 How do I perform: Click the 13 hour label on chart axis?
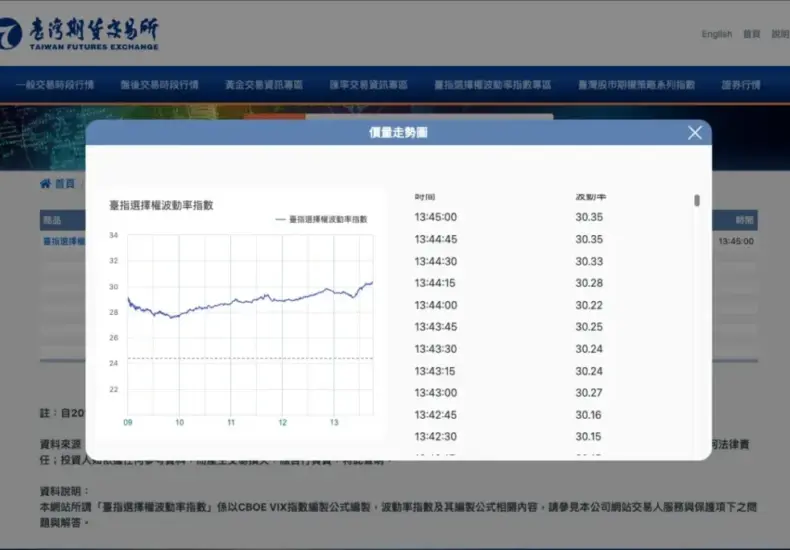(334, 423)
